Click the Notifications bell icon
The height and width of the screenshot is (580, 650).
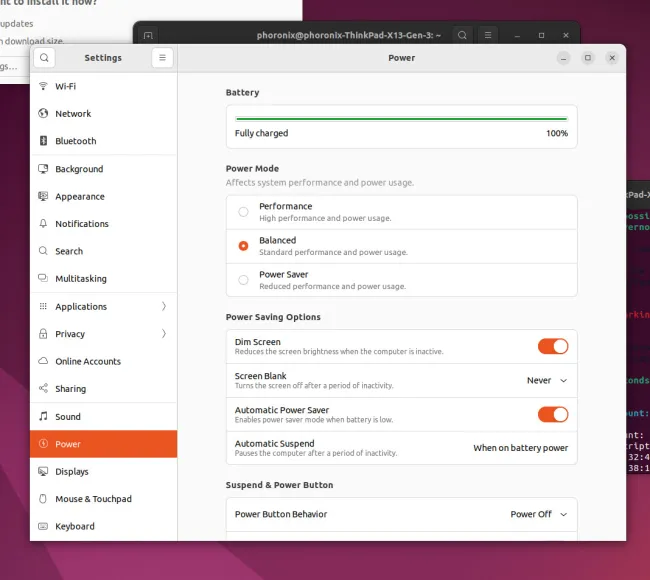coord(43,224)
